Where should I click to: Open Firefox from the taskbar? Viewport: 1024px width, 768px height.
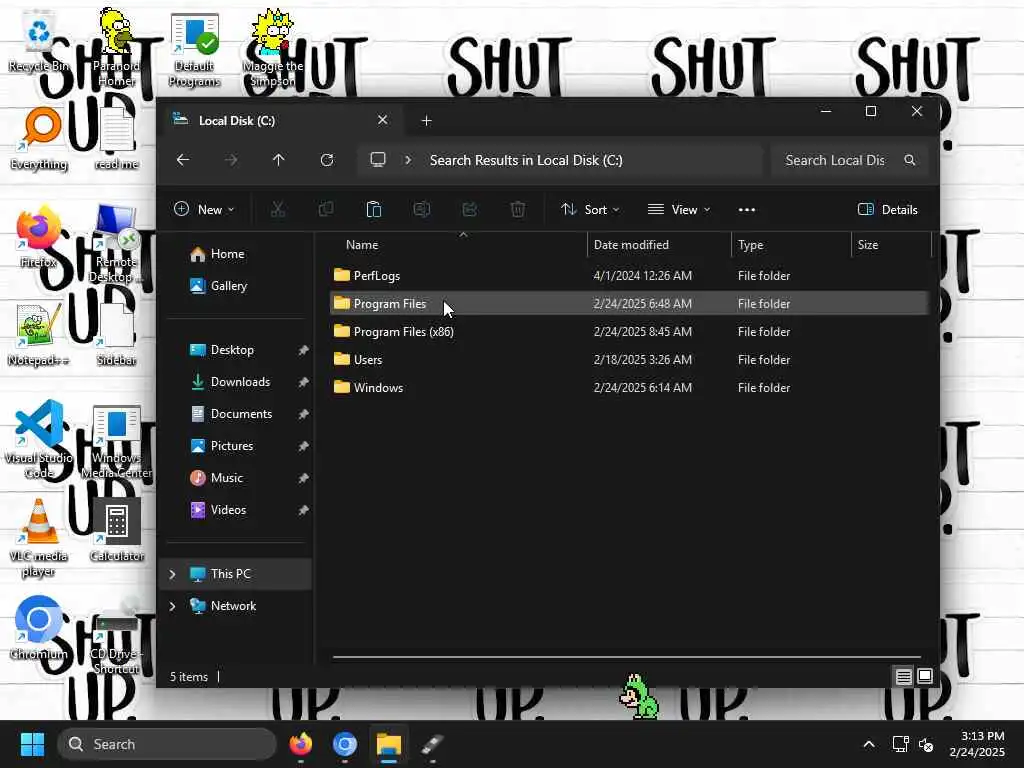click(300, 744)
